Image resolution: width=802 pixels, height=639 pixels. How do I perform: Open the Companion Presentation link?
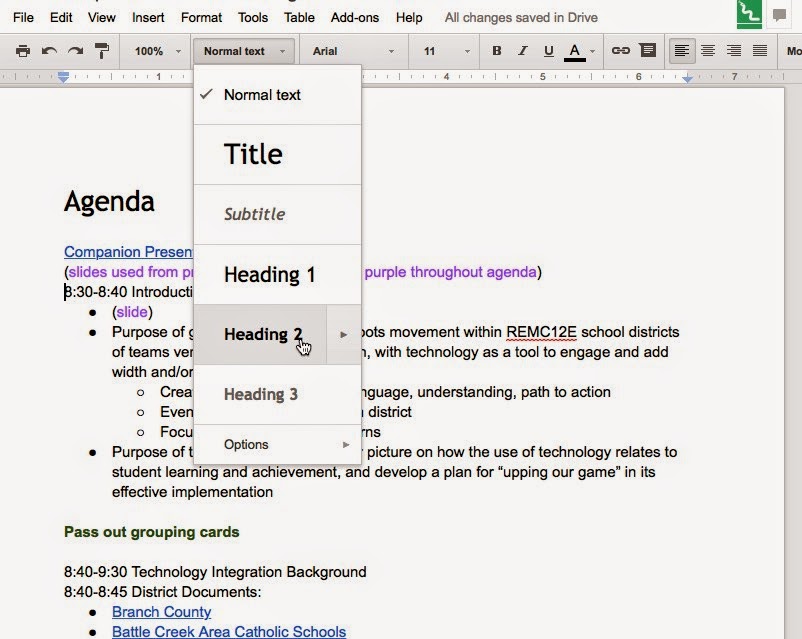coord(128,252)
